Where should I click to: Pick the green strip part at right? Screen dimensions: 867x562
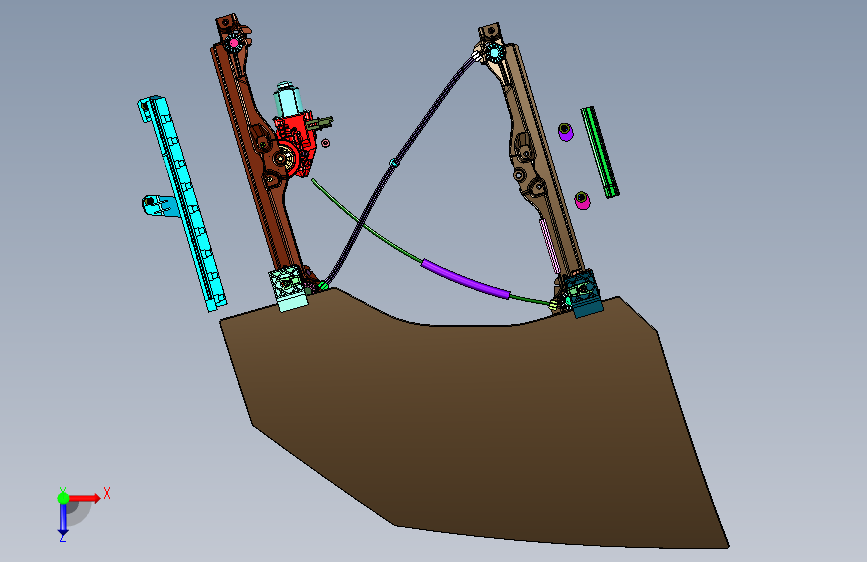(x=600, y=152)
